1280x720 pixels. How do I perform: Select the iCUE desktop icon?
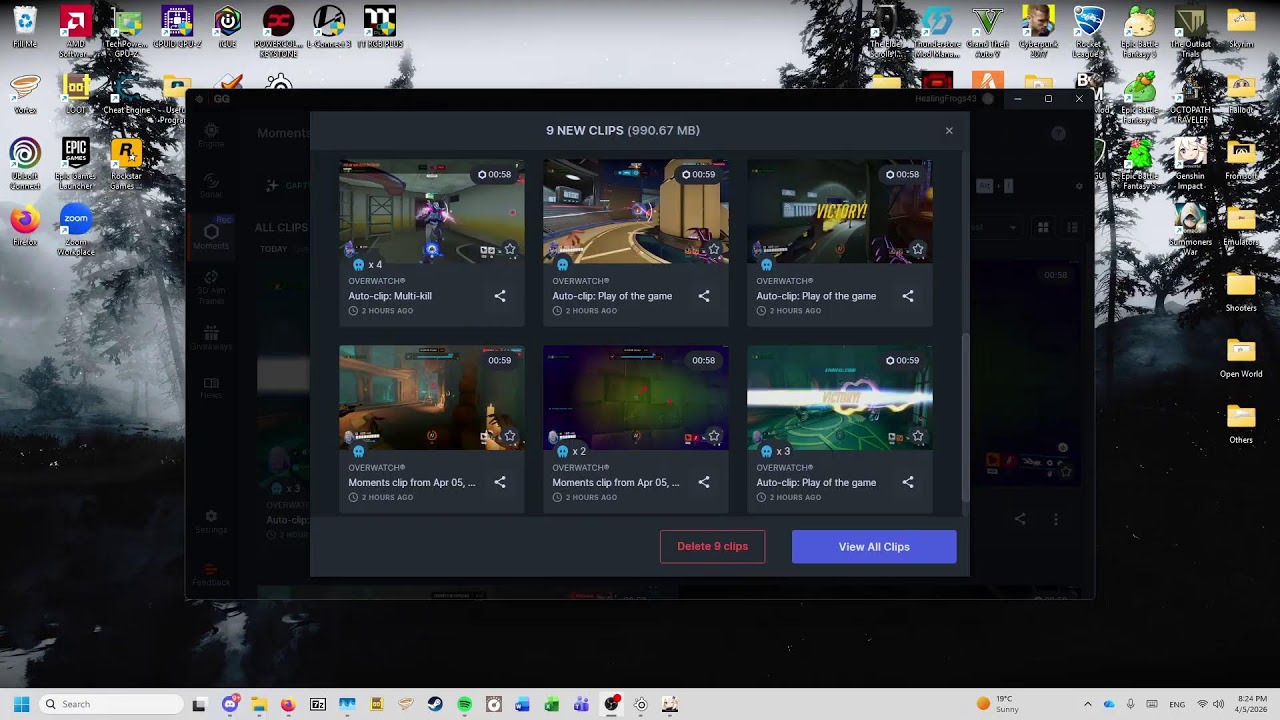click(228, 27)
